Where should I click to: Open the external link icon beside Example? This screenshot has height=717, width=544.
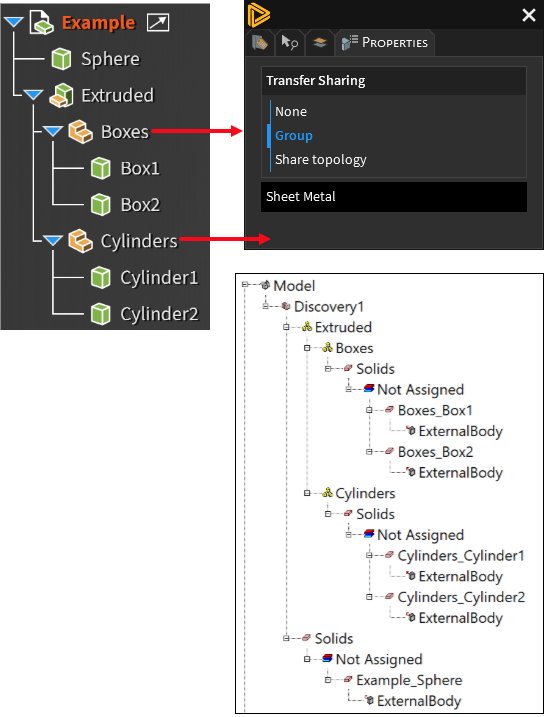click(x=158, y=22)
